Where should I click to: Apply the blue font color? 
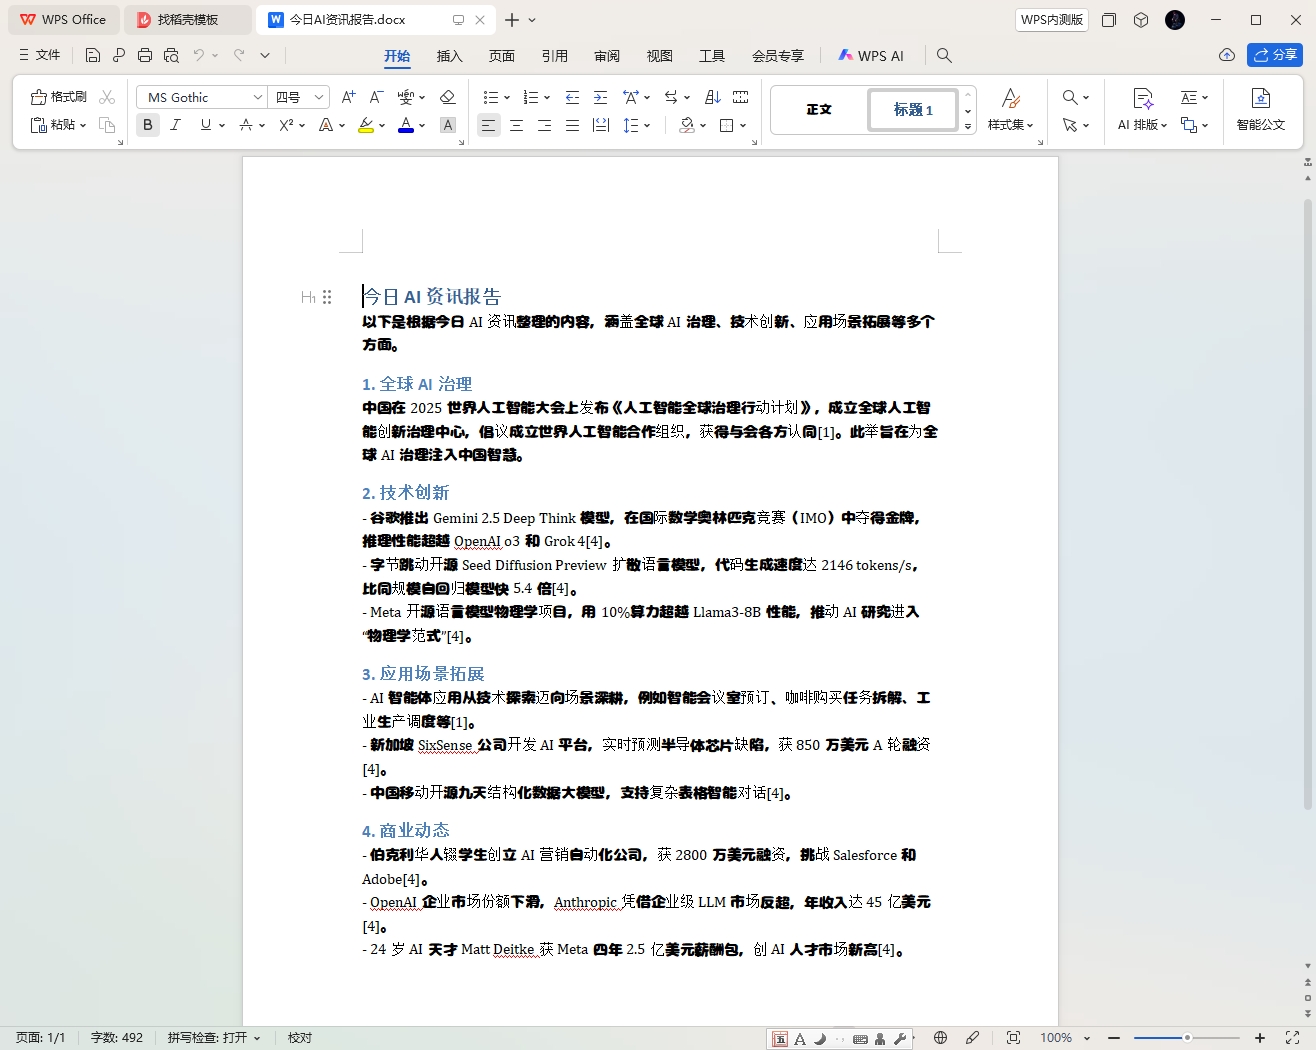point(406,125)
